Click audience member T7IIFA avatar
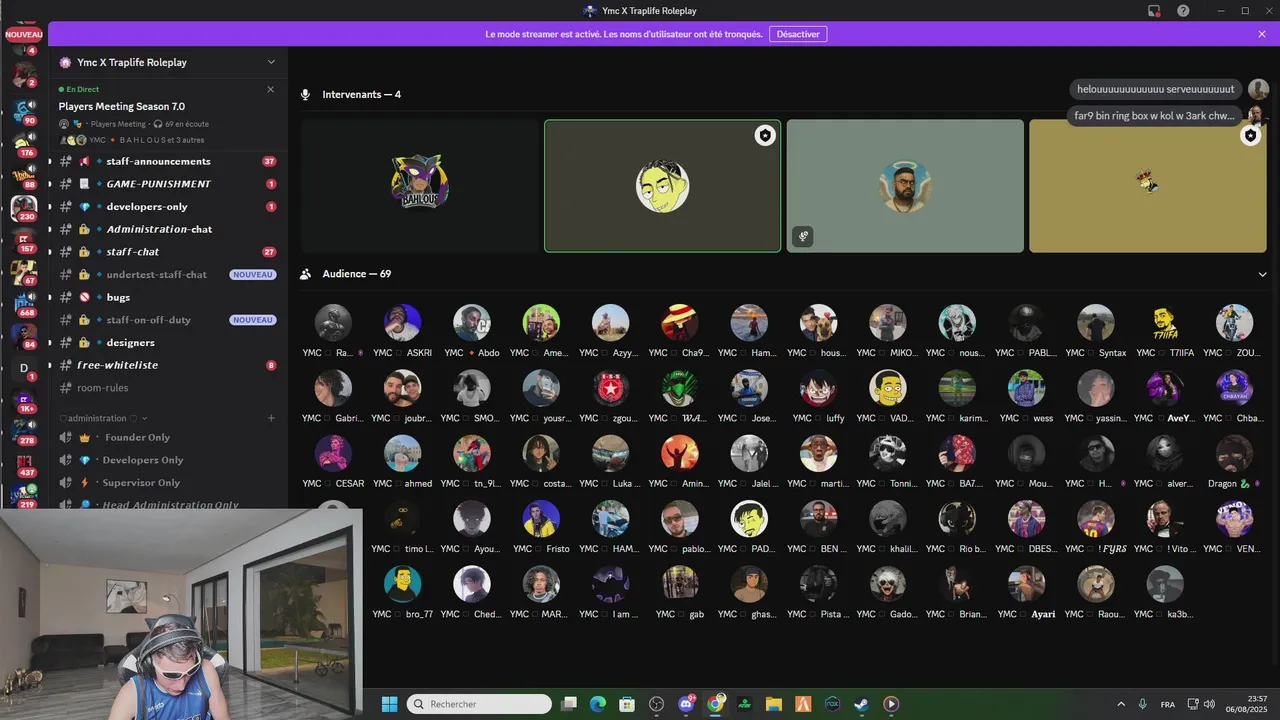This screenshot has width=1280, height=720. [x=1165, y=323]
